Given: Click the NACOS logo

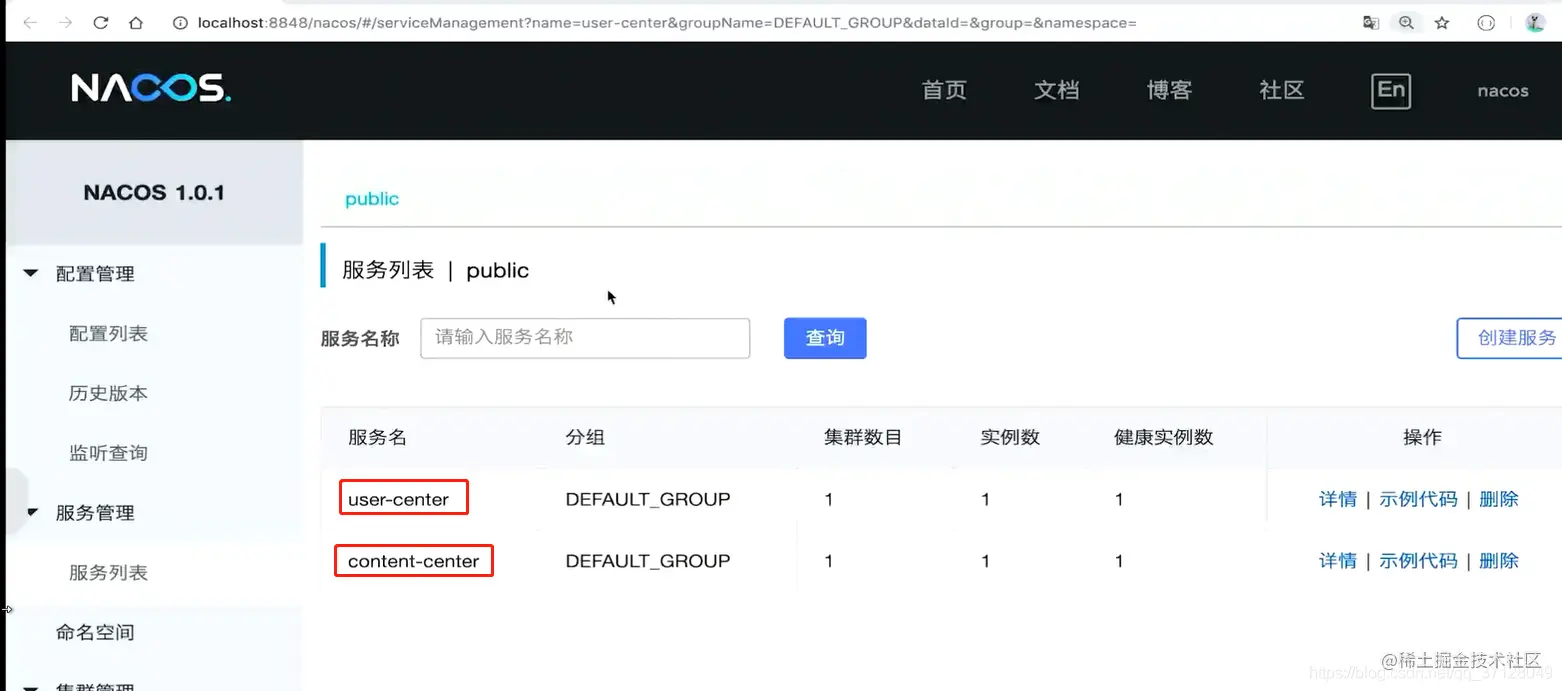Looking at the screenshot, I should point(151,89).
